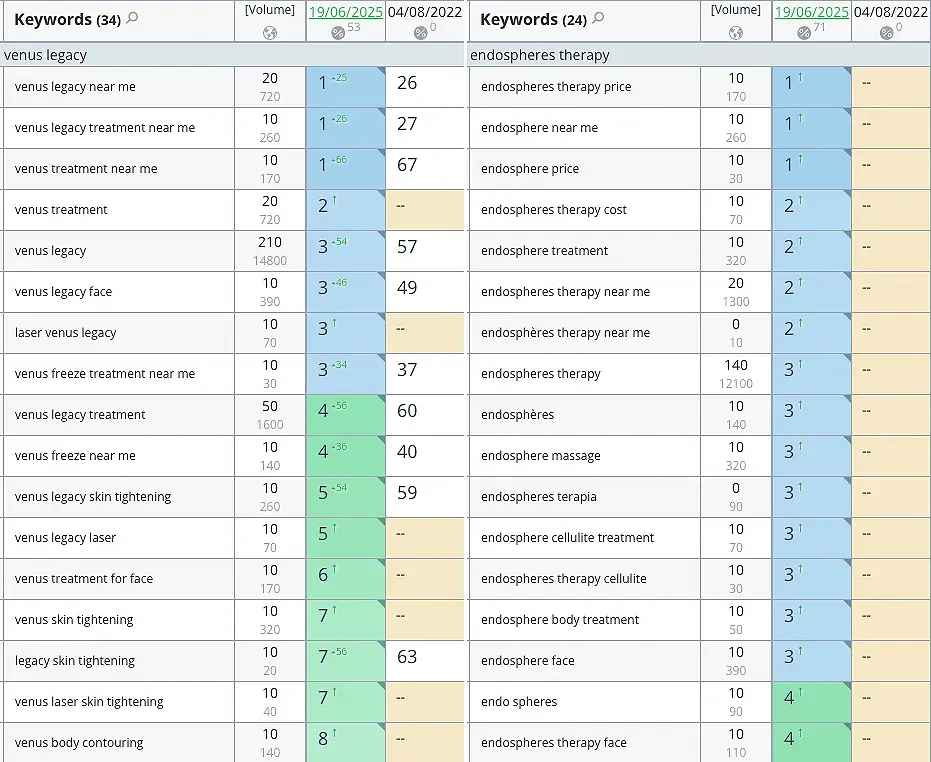The image size is (931, 762).
Task: Click the search magnifier beside Keywords (24)
Action: pos(599,18)
